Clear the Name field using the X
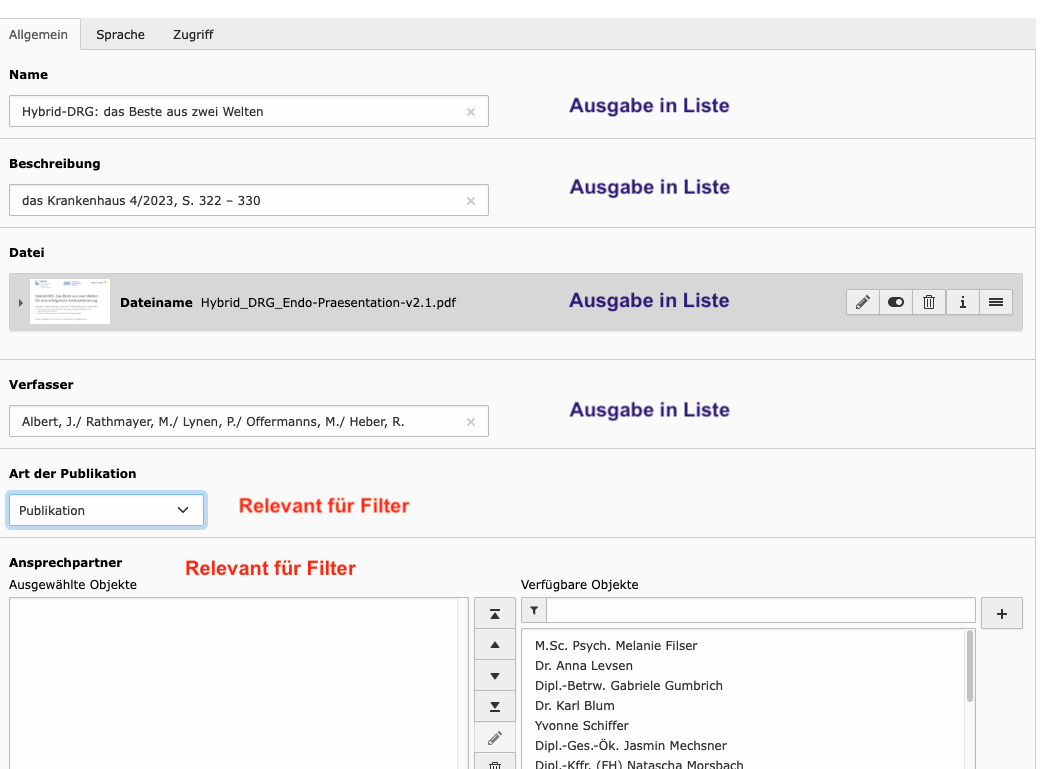The width and height of the screenshot is (1048, 769). coord(471,112)
